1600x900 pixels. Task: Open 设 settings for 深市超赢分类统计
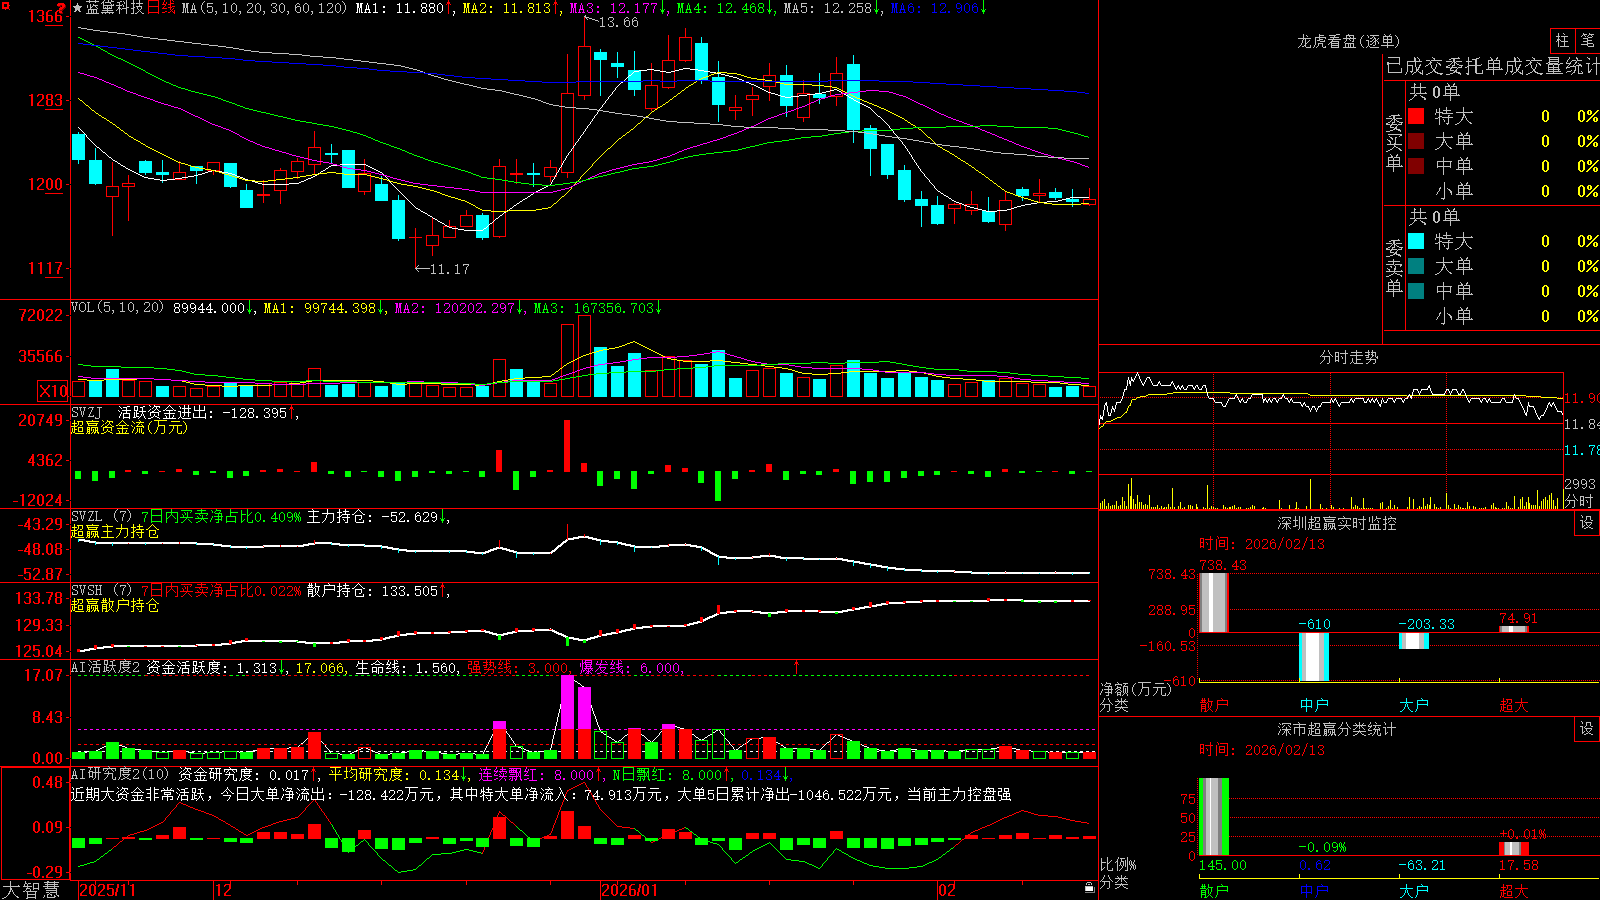click(x=1587, y=729)
